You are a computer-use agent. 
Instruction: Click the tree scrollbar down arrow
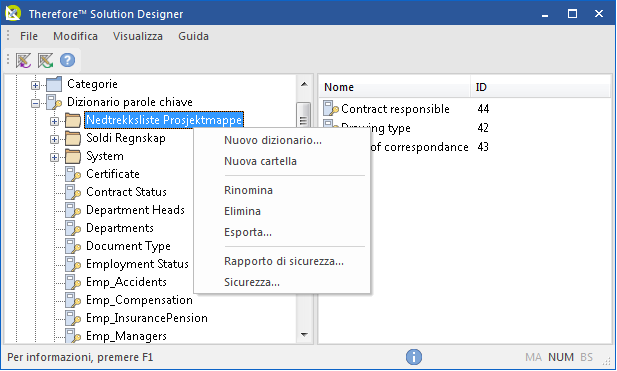(x=304, y=335)
